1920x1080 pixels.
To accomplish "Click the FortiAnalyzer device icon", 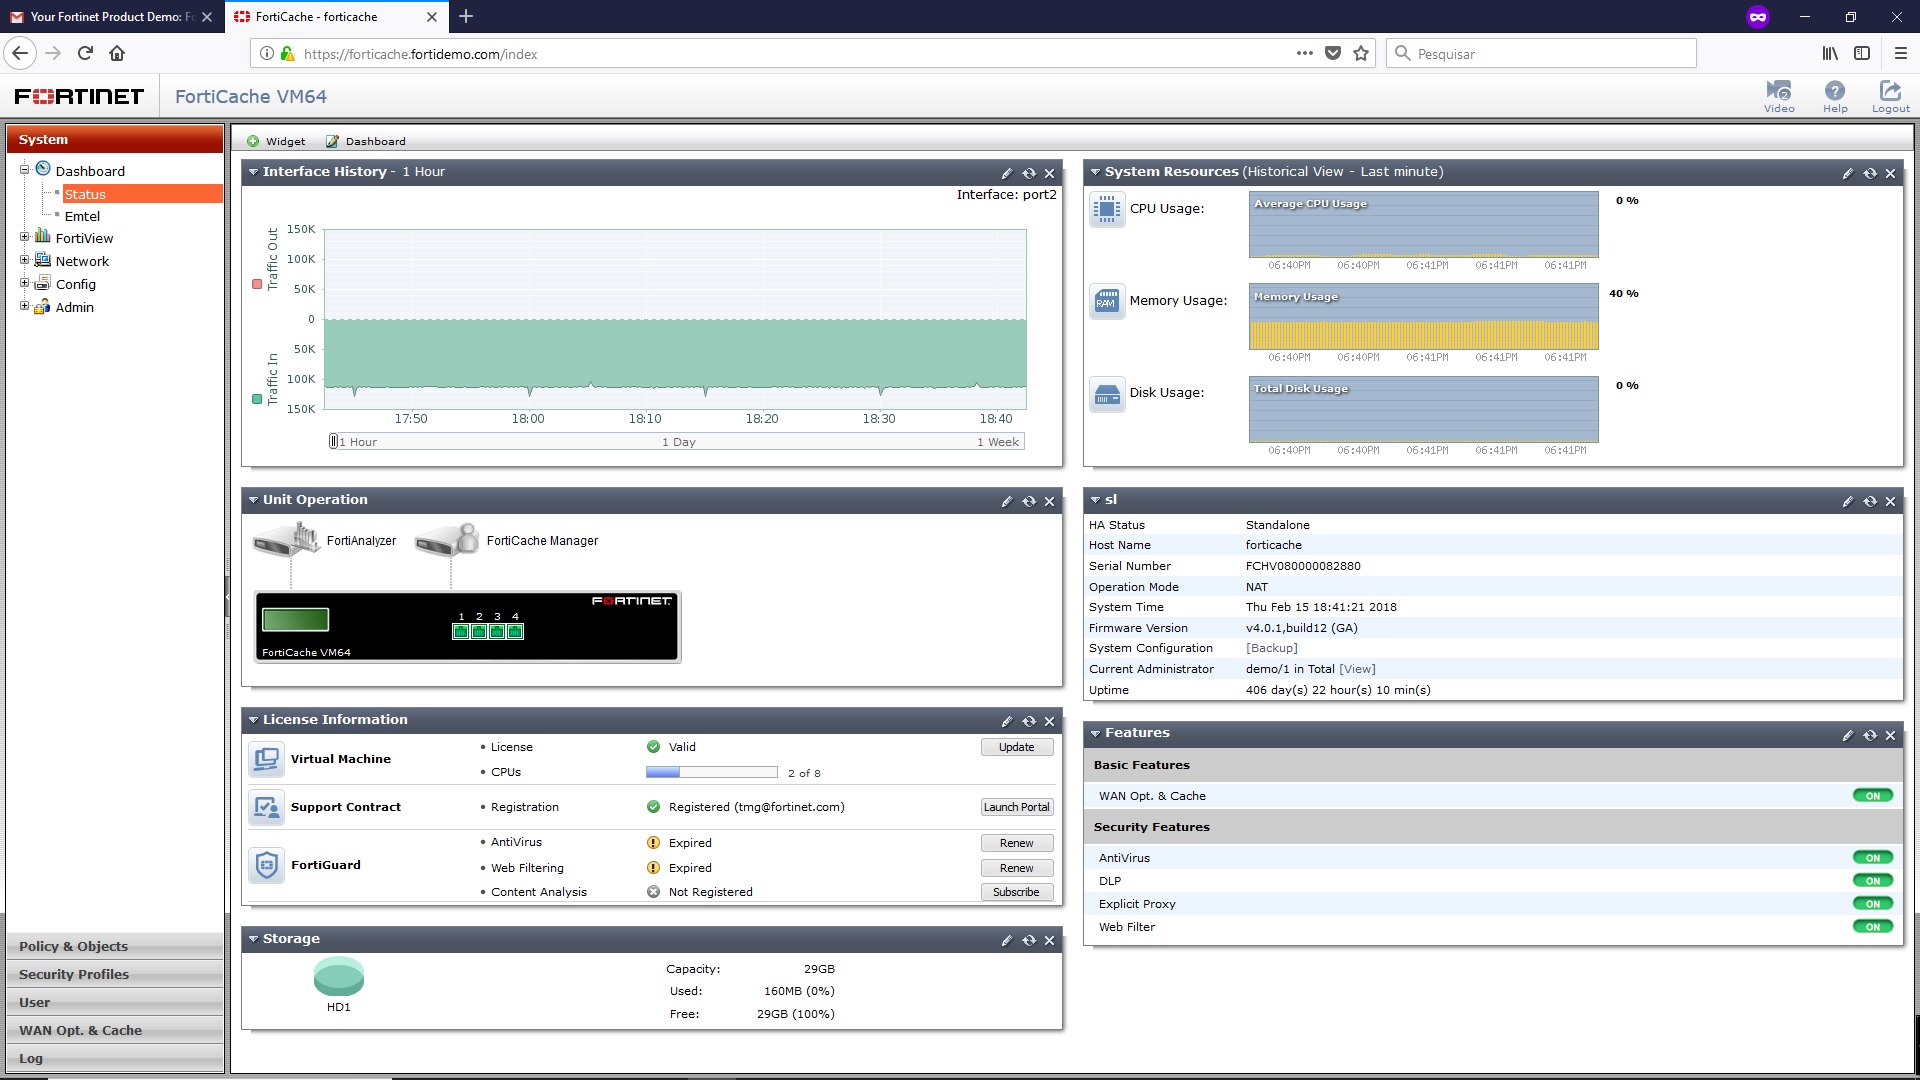I will (x=286, y=540).
